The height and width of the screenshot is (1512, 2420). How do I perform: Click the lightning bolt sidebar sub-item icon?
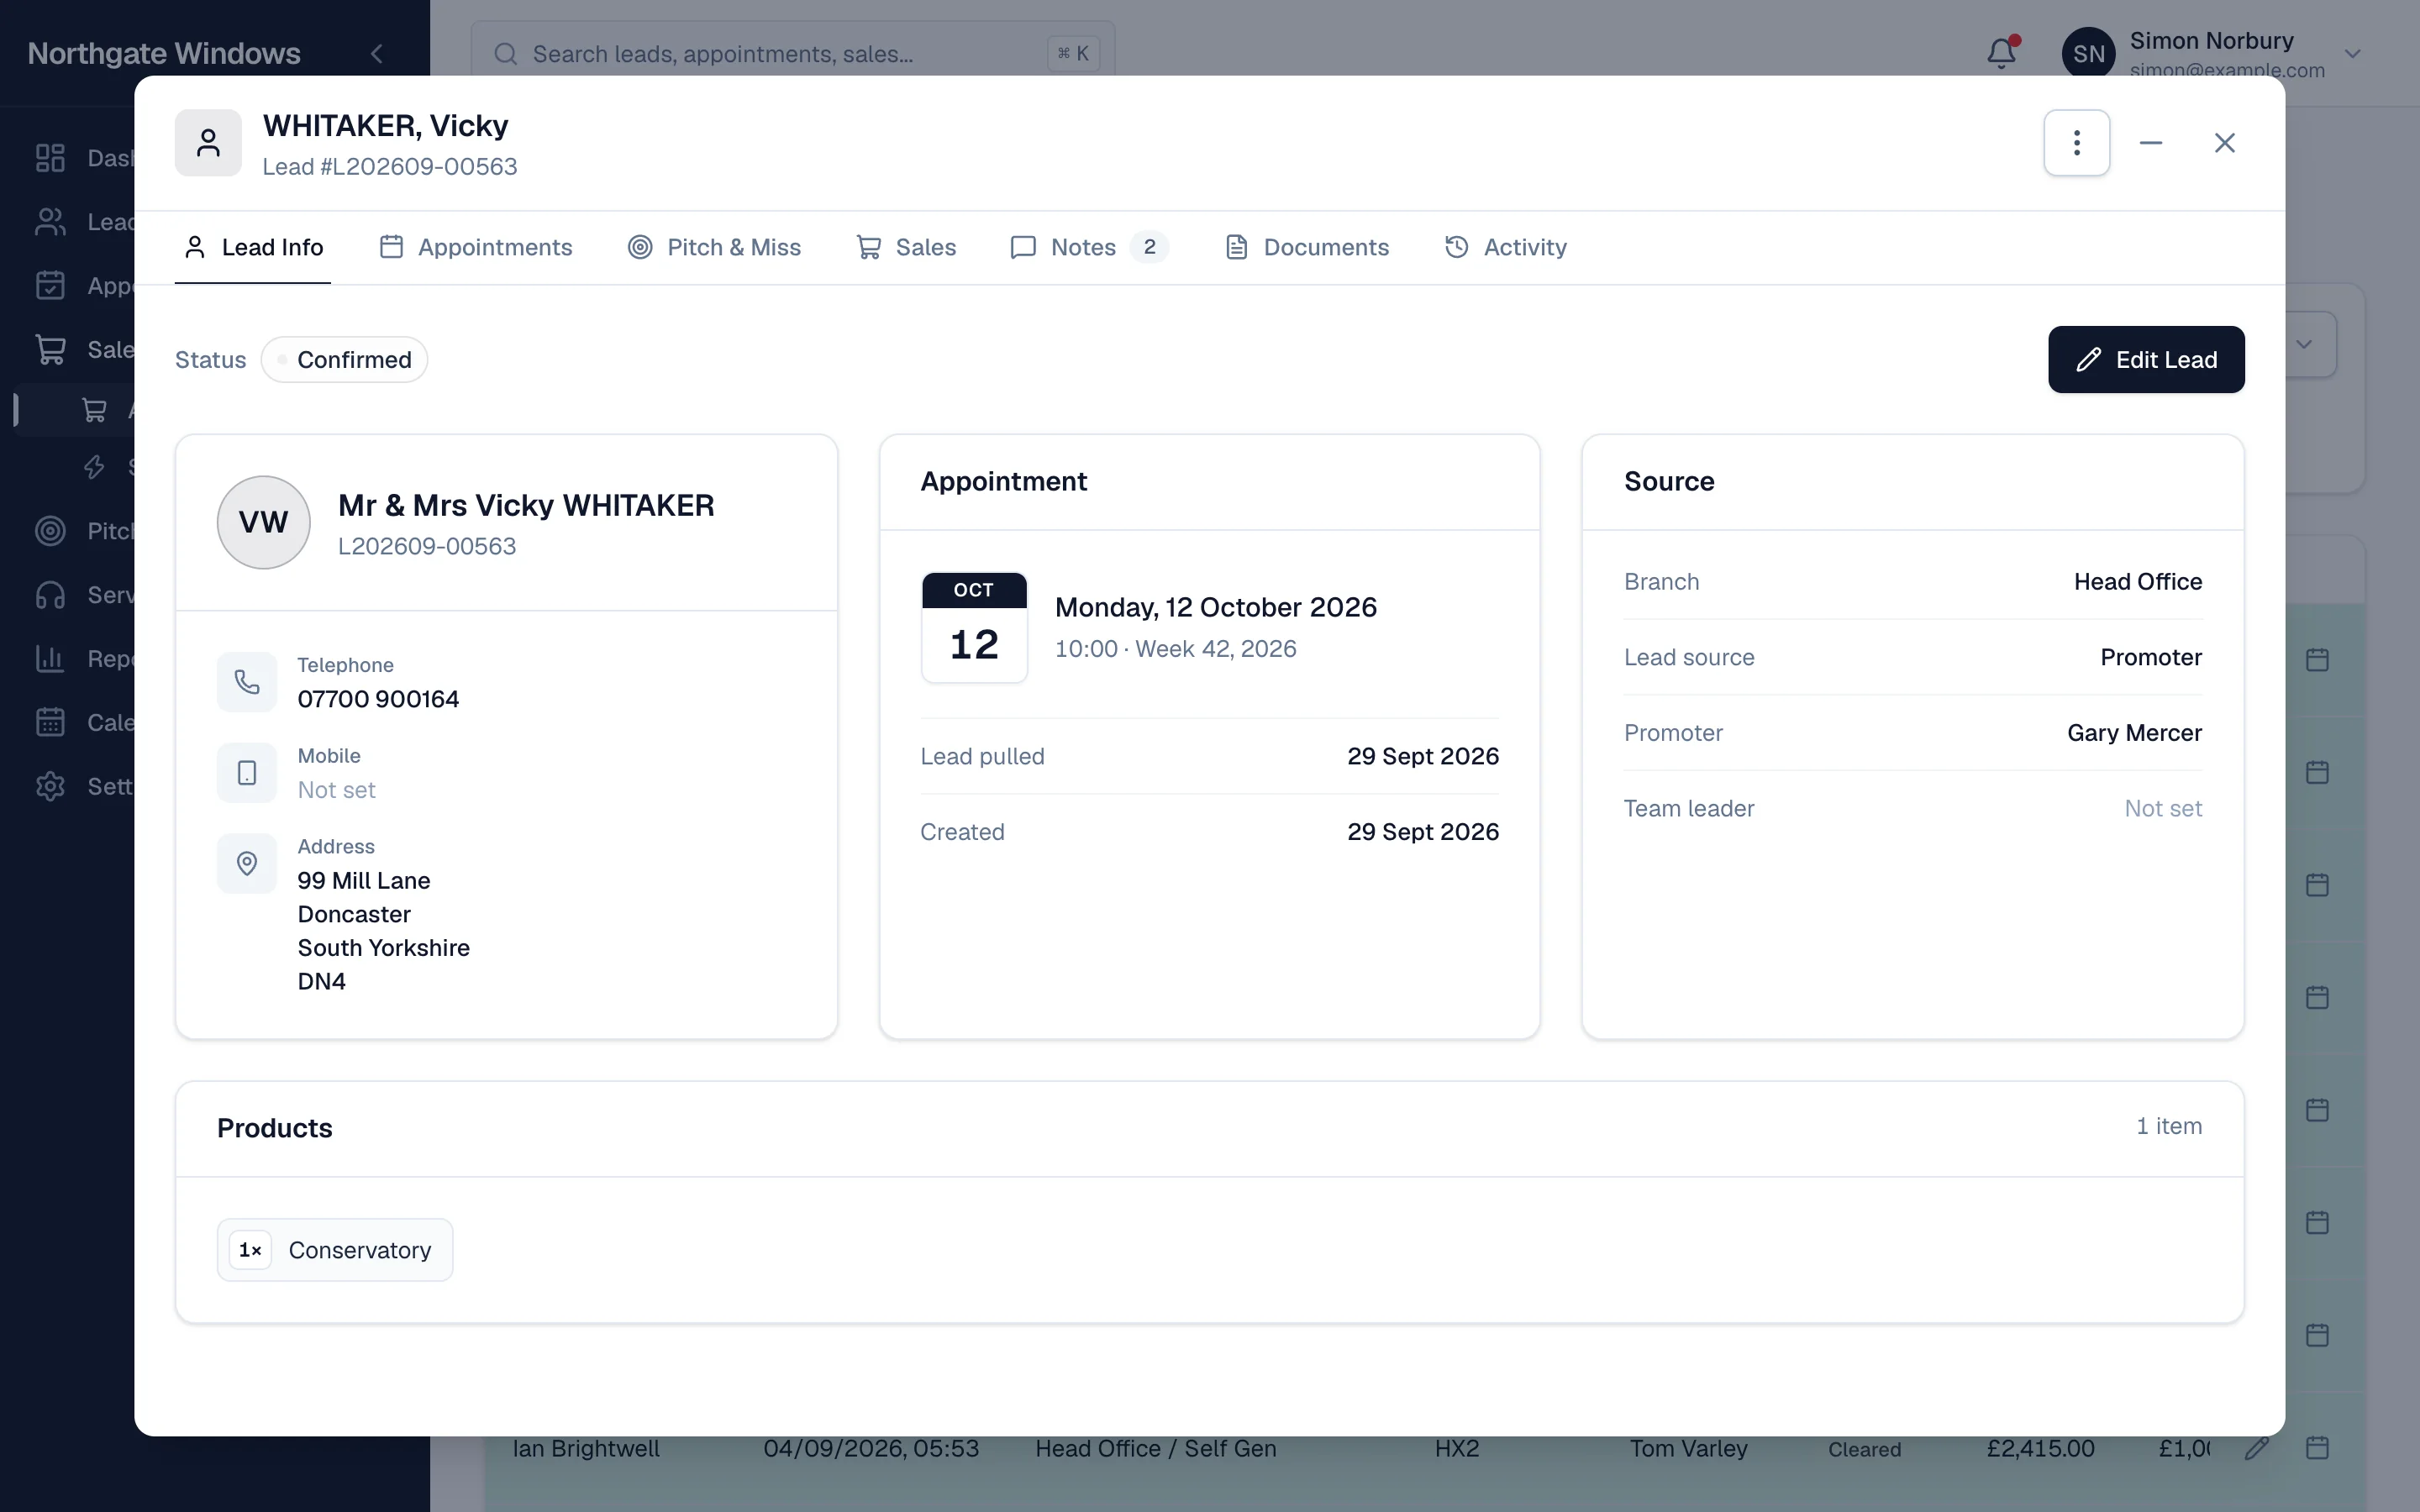click(94, 467)
